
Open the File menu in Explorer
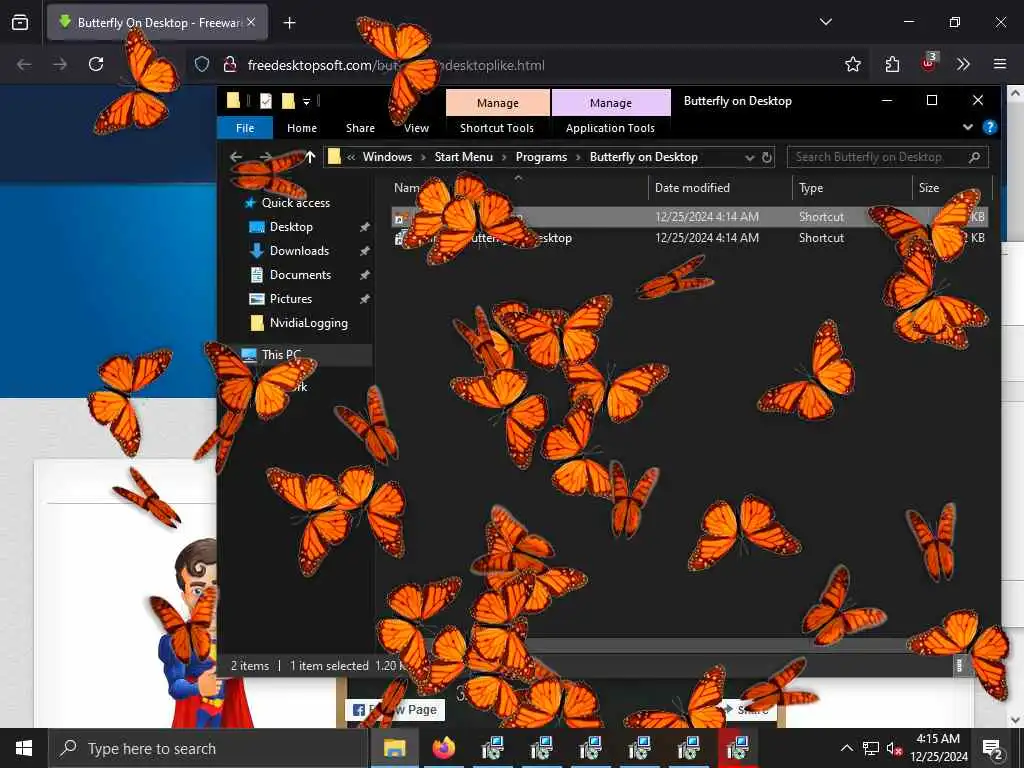[x=245, y=128]
